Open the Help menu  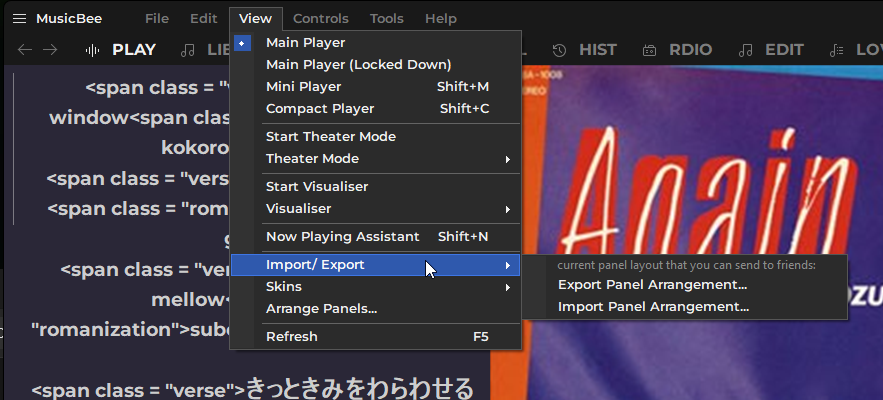point(441,19)
